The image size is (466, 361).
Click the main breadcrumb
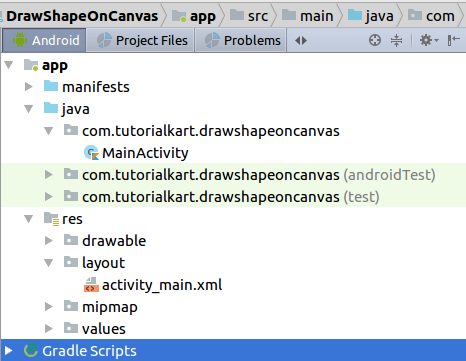point(307,16)
